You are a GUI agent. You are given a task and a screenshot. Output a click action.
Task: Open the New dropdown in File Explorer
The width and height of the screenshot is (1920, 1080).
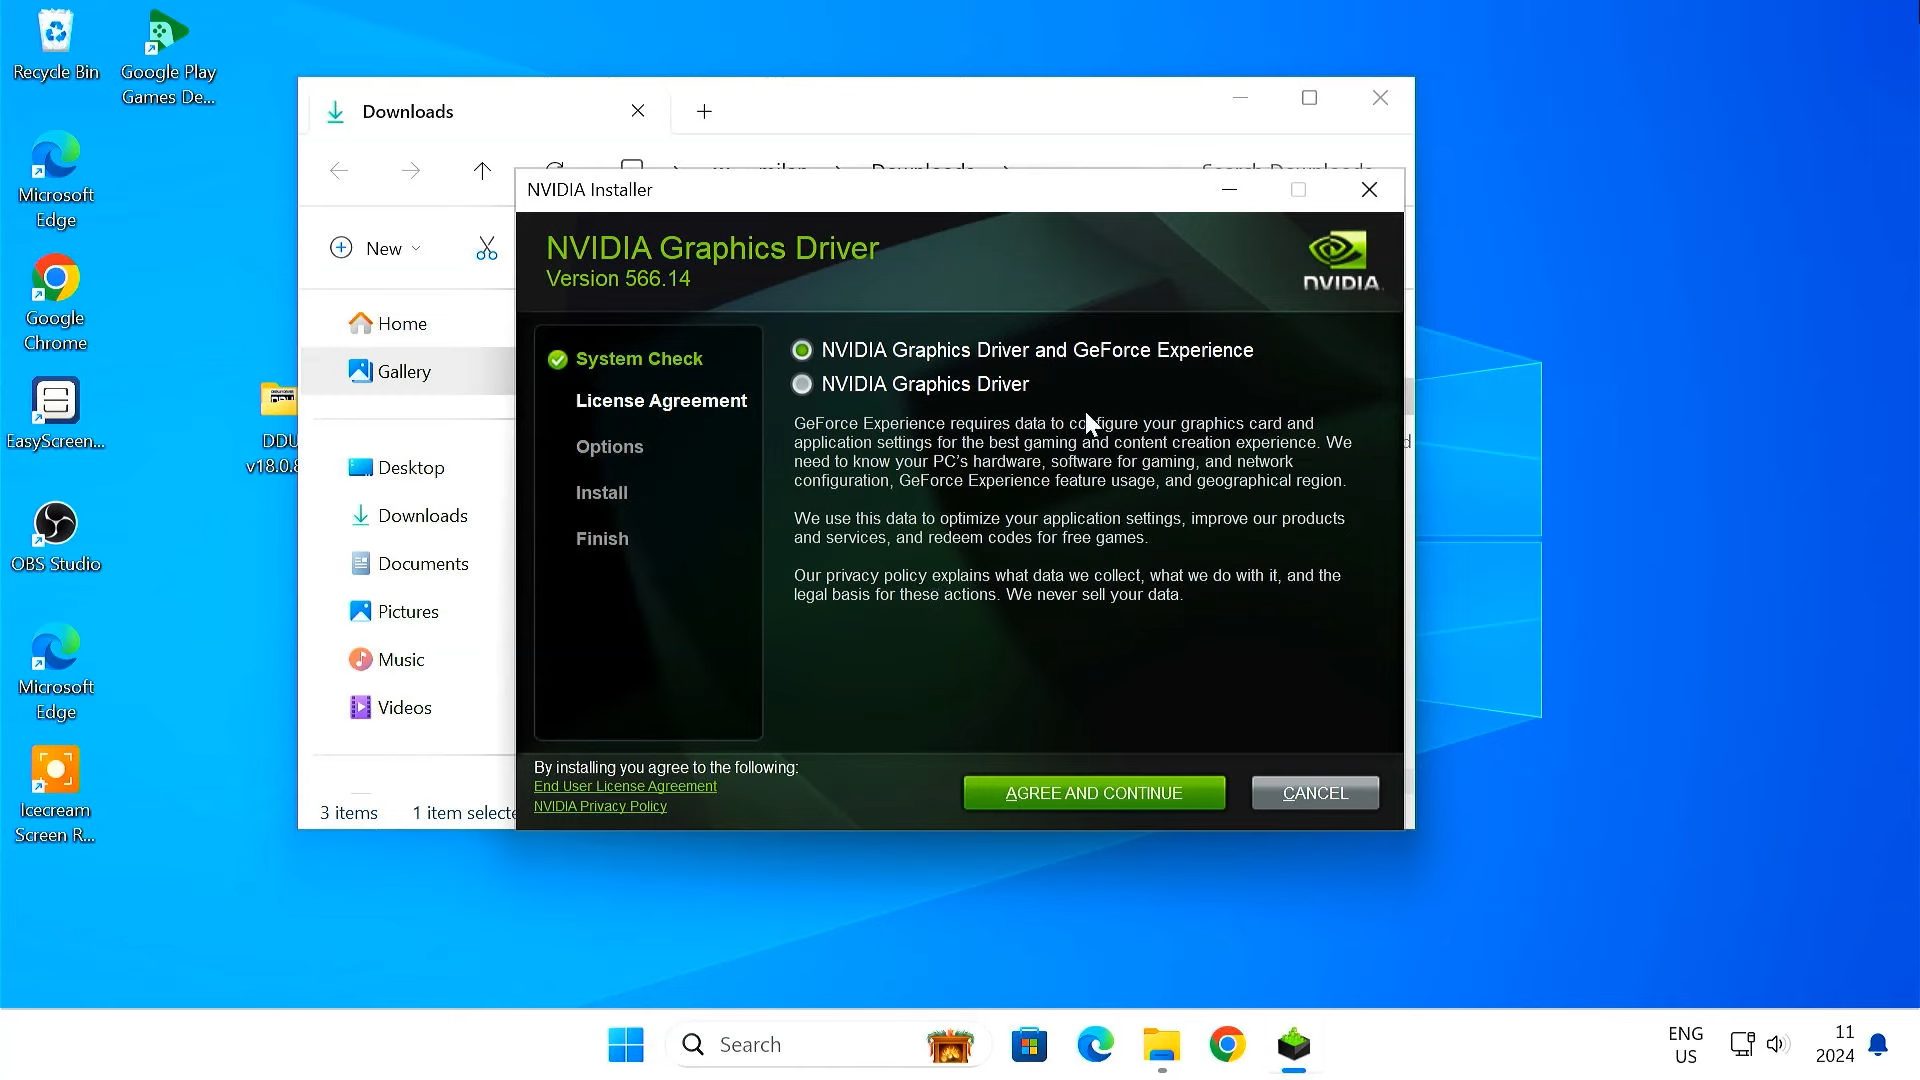click(x=376, y=248)
